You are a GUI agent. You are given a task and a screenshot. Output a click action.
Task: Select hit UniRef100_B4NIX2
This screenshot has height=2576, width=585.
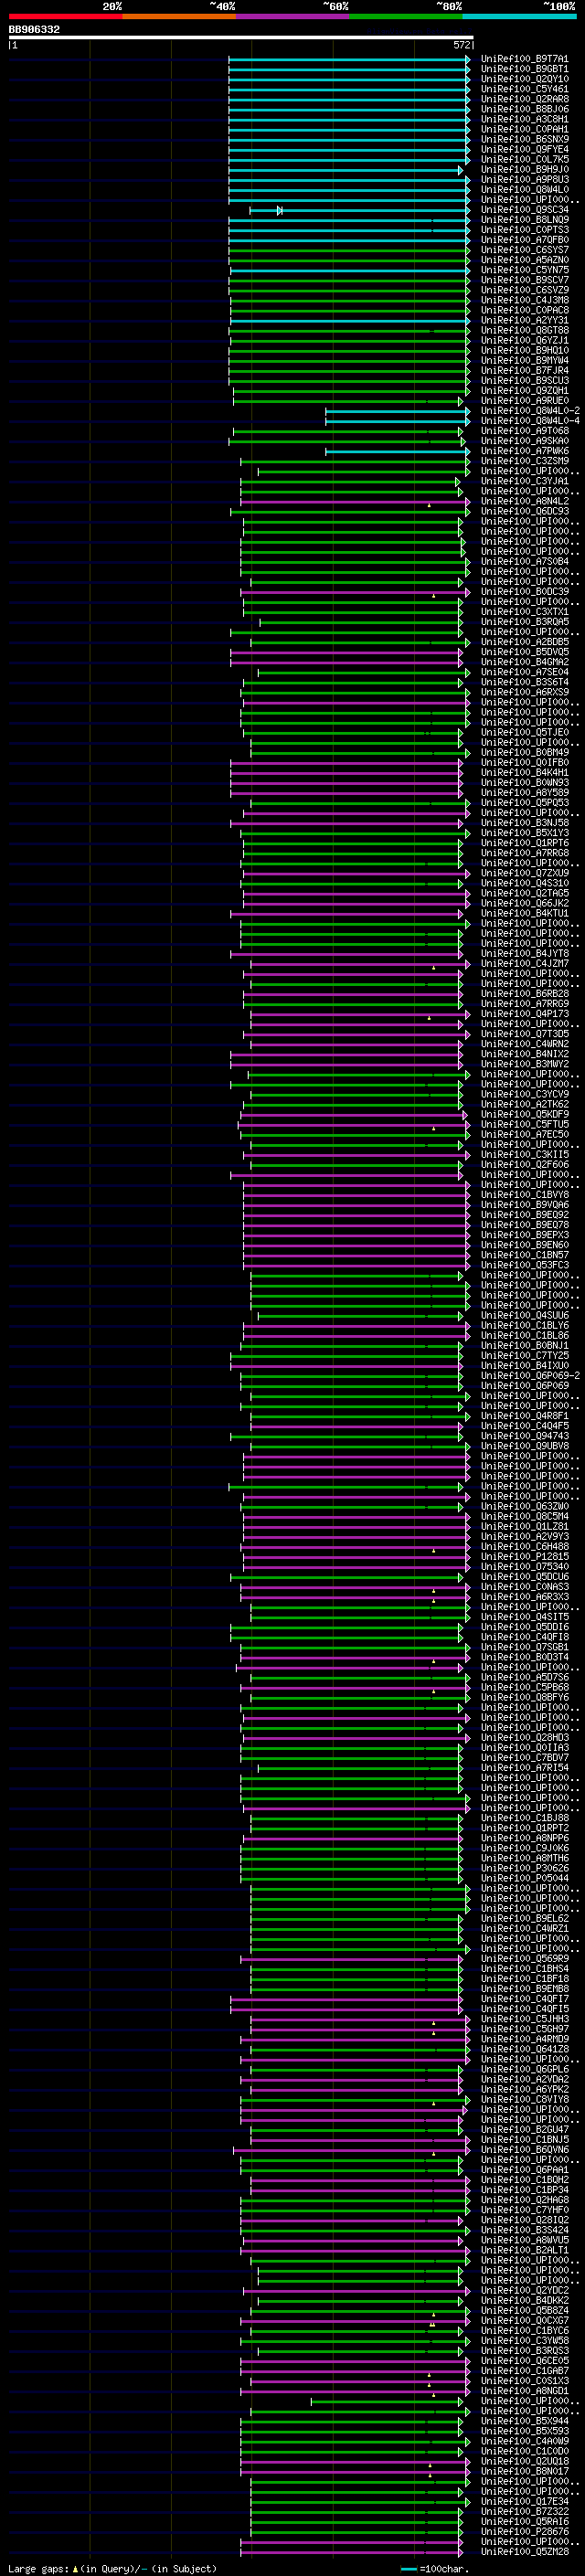point(524,1054)
